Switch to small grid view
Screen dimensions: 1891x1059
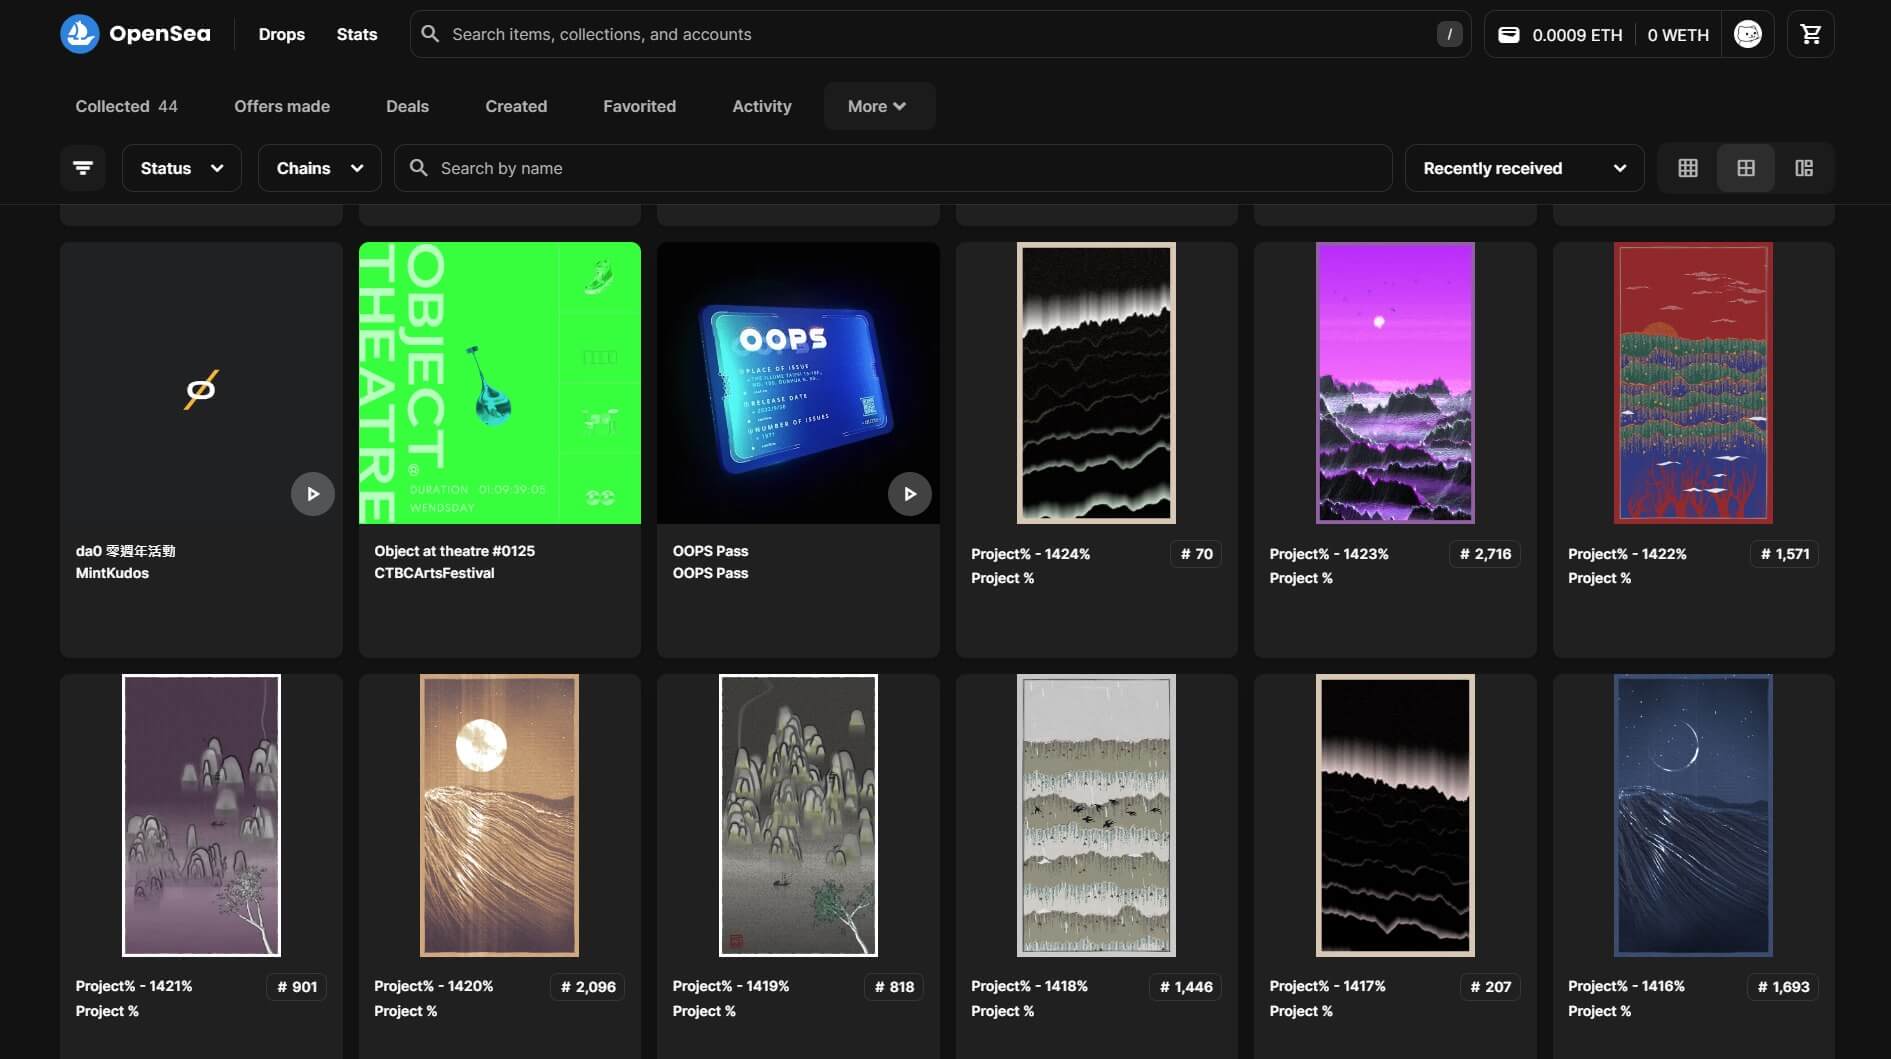(x=1688, y=168)
